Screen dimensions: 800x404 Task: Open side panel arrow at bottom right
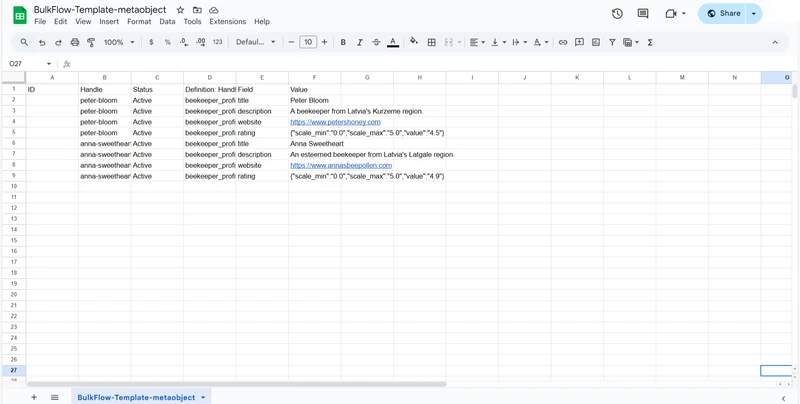click(783, 398)
